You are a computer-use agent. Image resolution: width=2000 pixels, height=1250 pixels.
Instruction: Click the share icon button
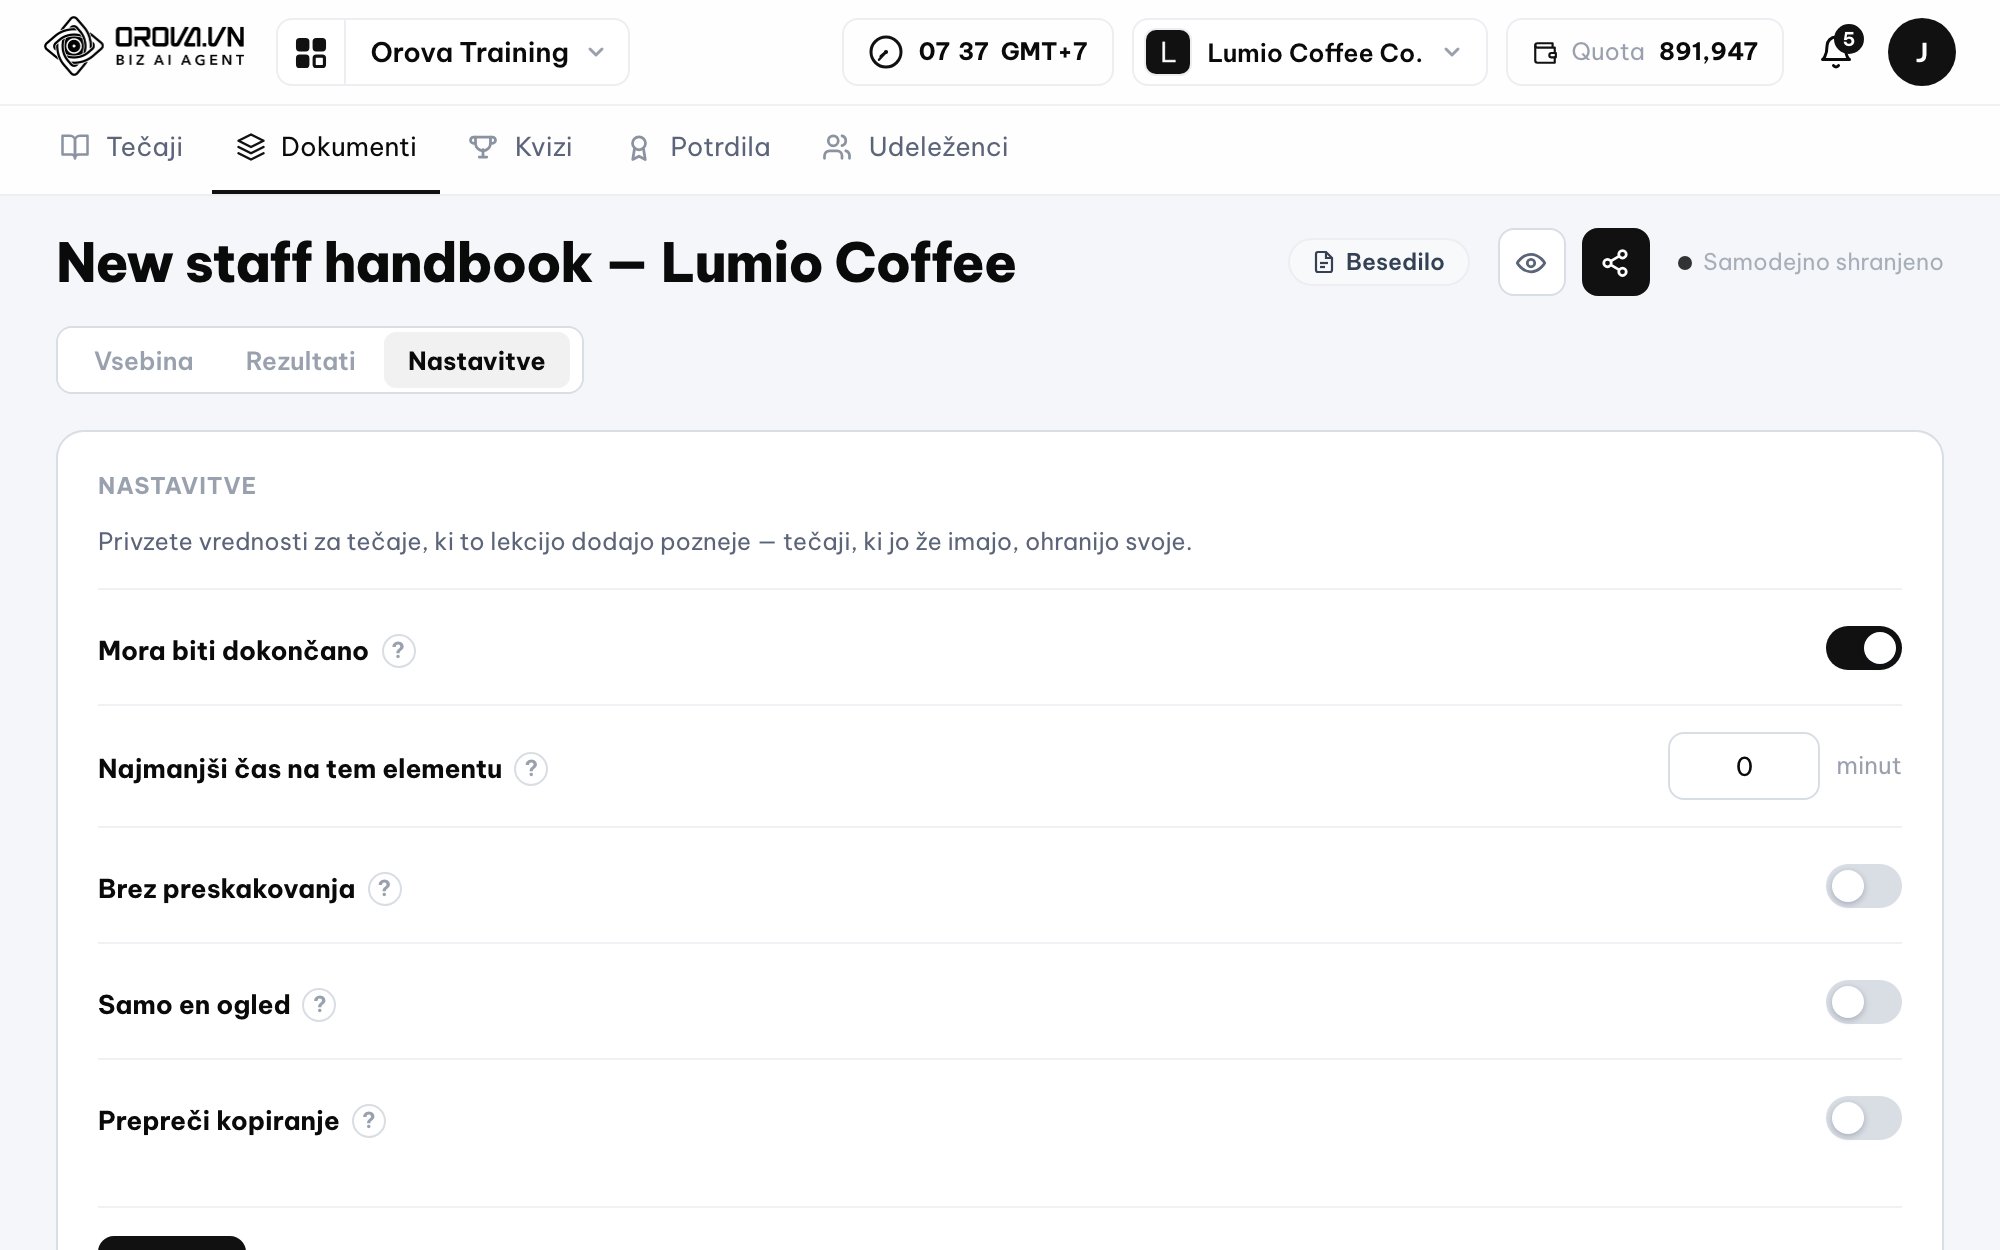tap(1615, 262)
